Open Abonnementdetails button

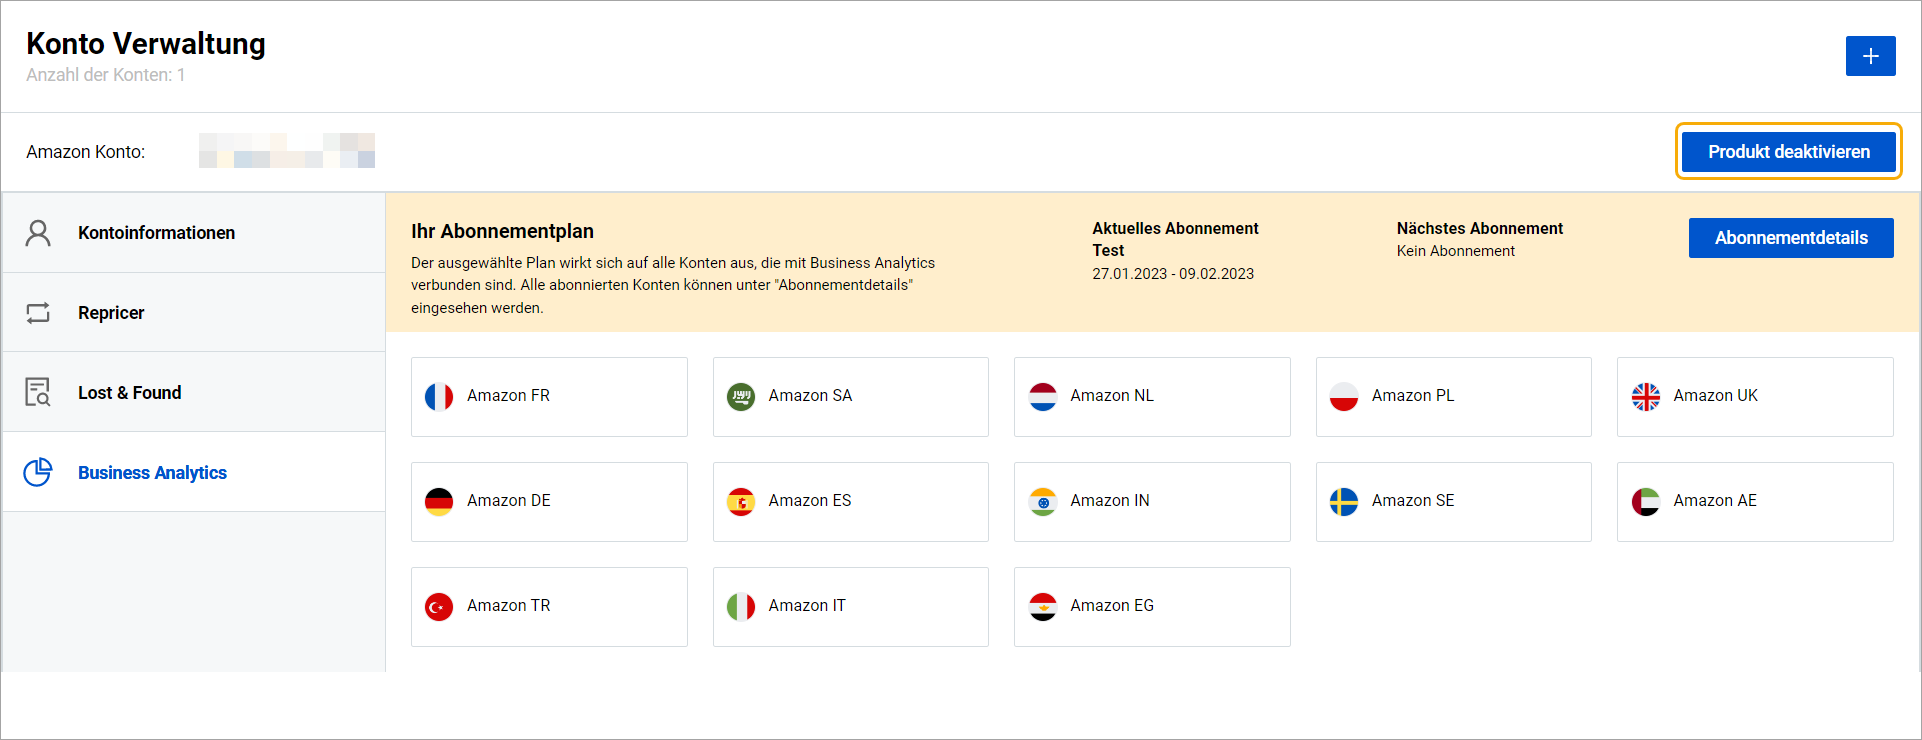(1791, 238)
